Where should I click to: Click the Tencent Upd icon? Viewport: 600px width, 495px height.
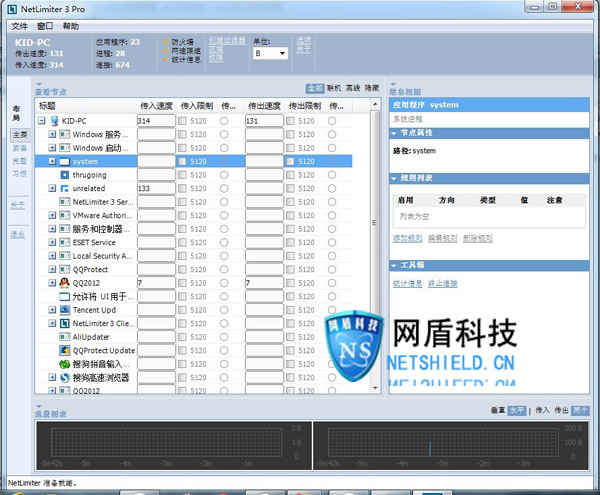tap(65, 310)
